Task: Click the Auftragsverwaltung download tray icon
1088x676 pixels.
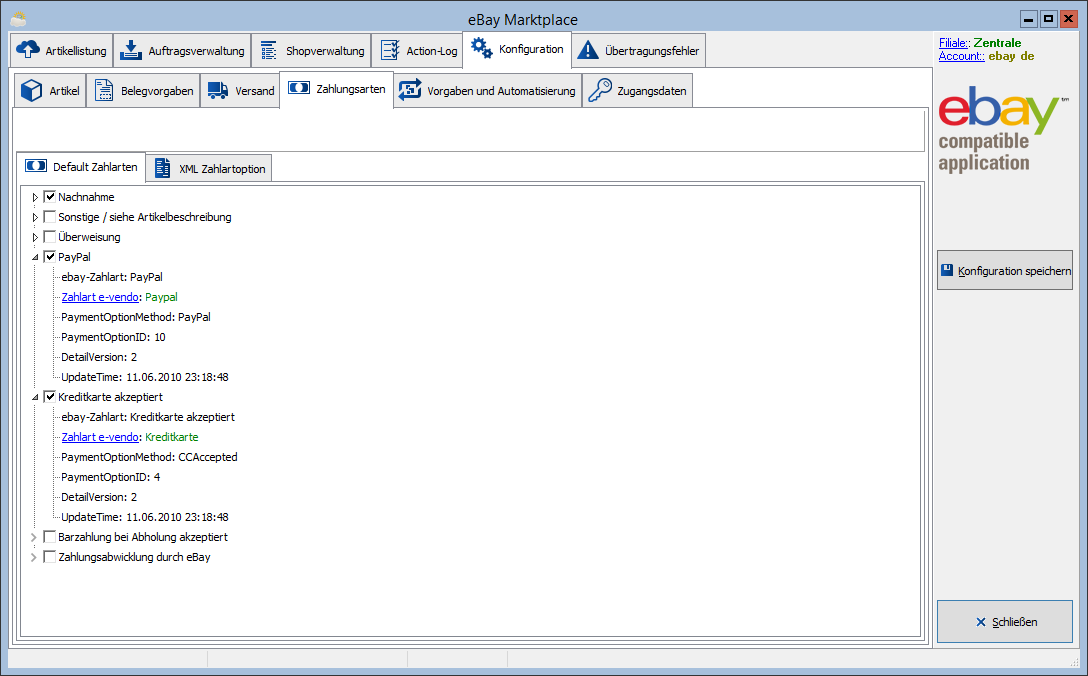Action: point(130,50)
